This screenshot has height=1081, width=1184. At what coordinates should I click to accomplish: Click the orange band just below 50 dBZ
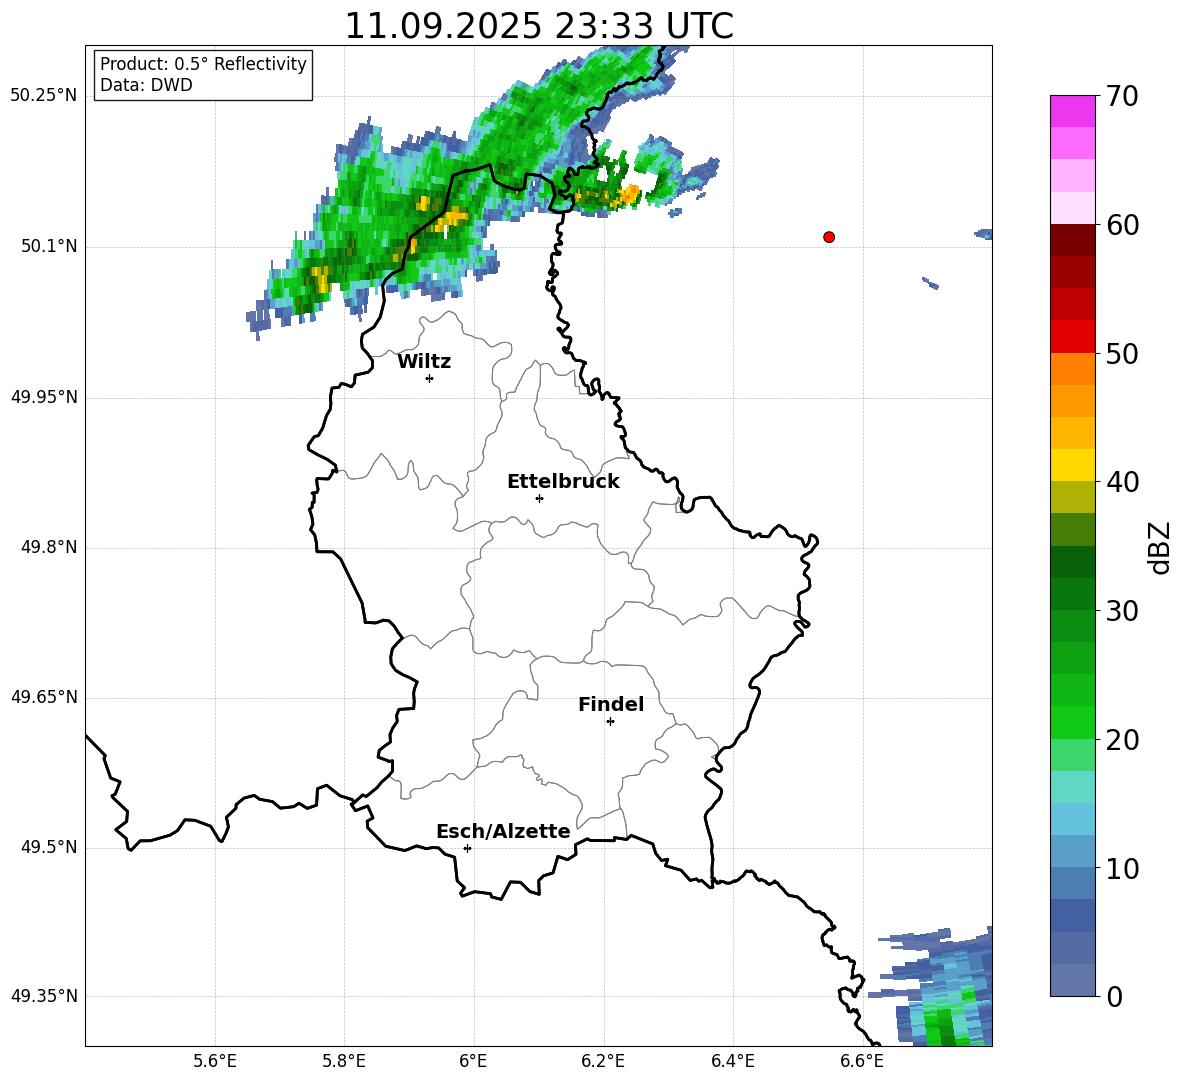(1072, 368)
